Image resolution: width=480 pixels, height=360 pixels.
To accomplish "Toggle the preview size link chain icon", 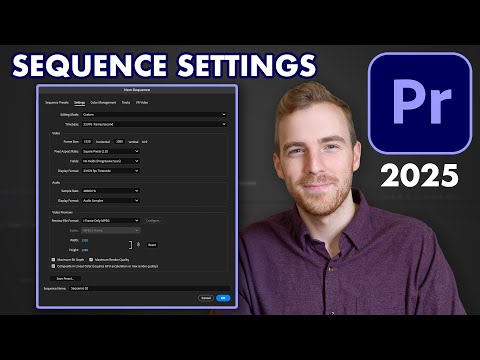I will click(x=139, y=245).
